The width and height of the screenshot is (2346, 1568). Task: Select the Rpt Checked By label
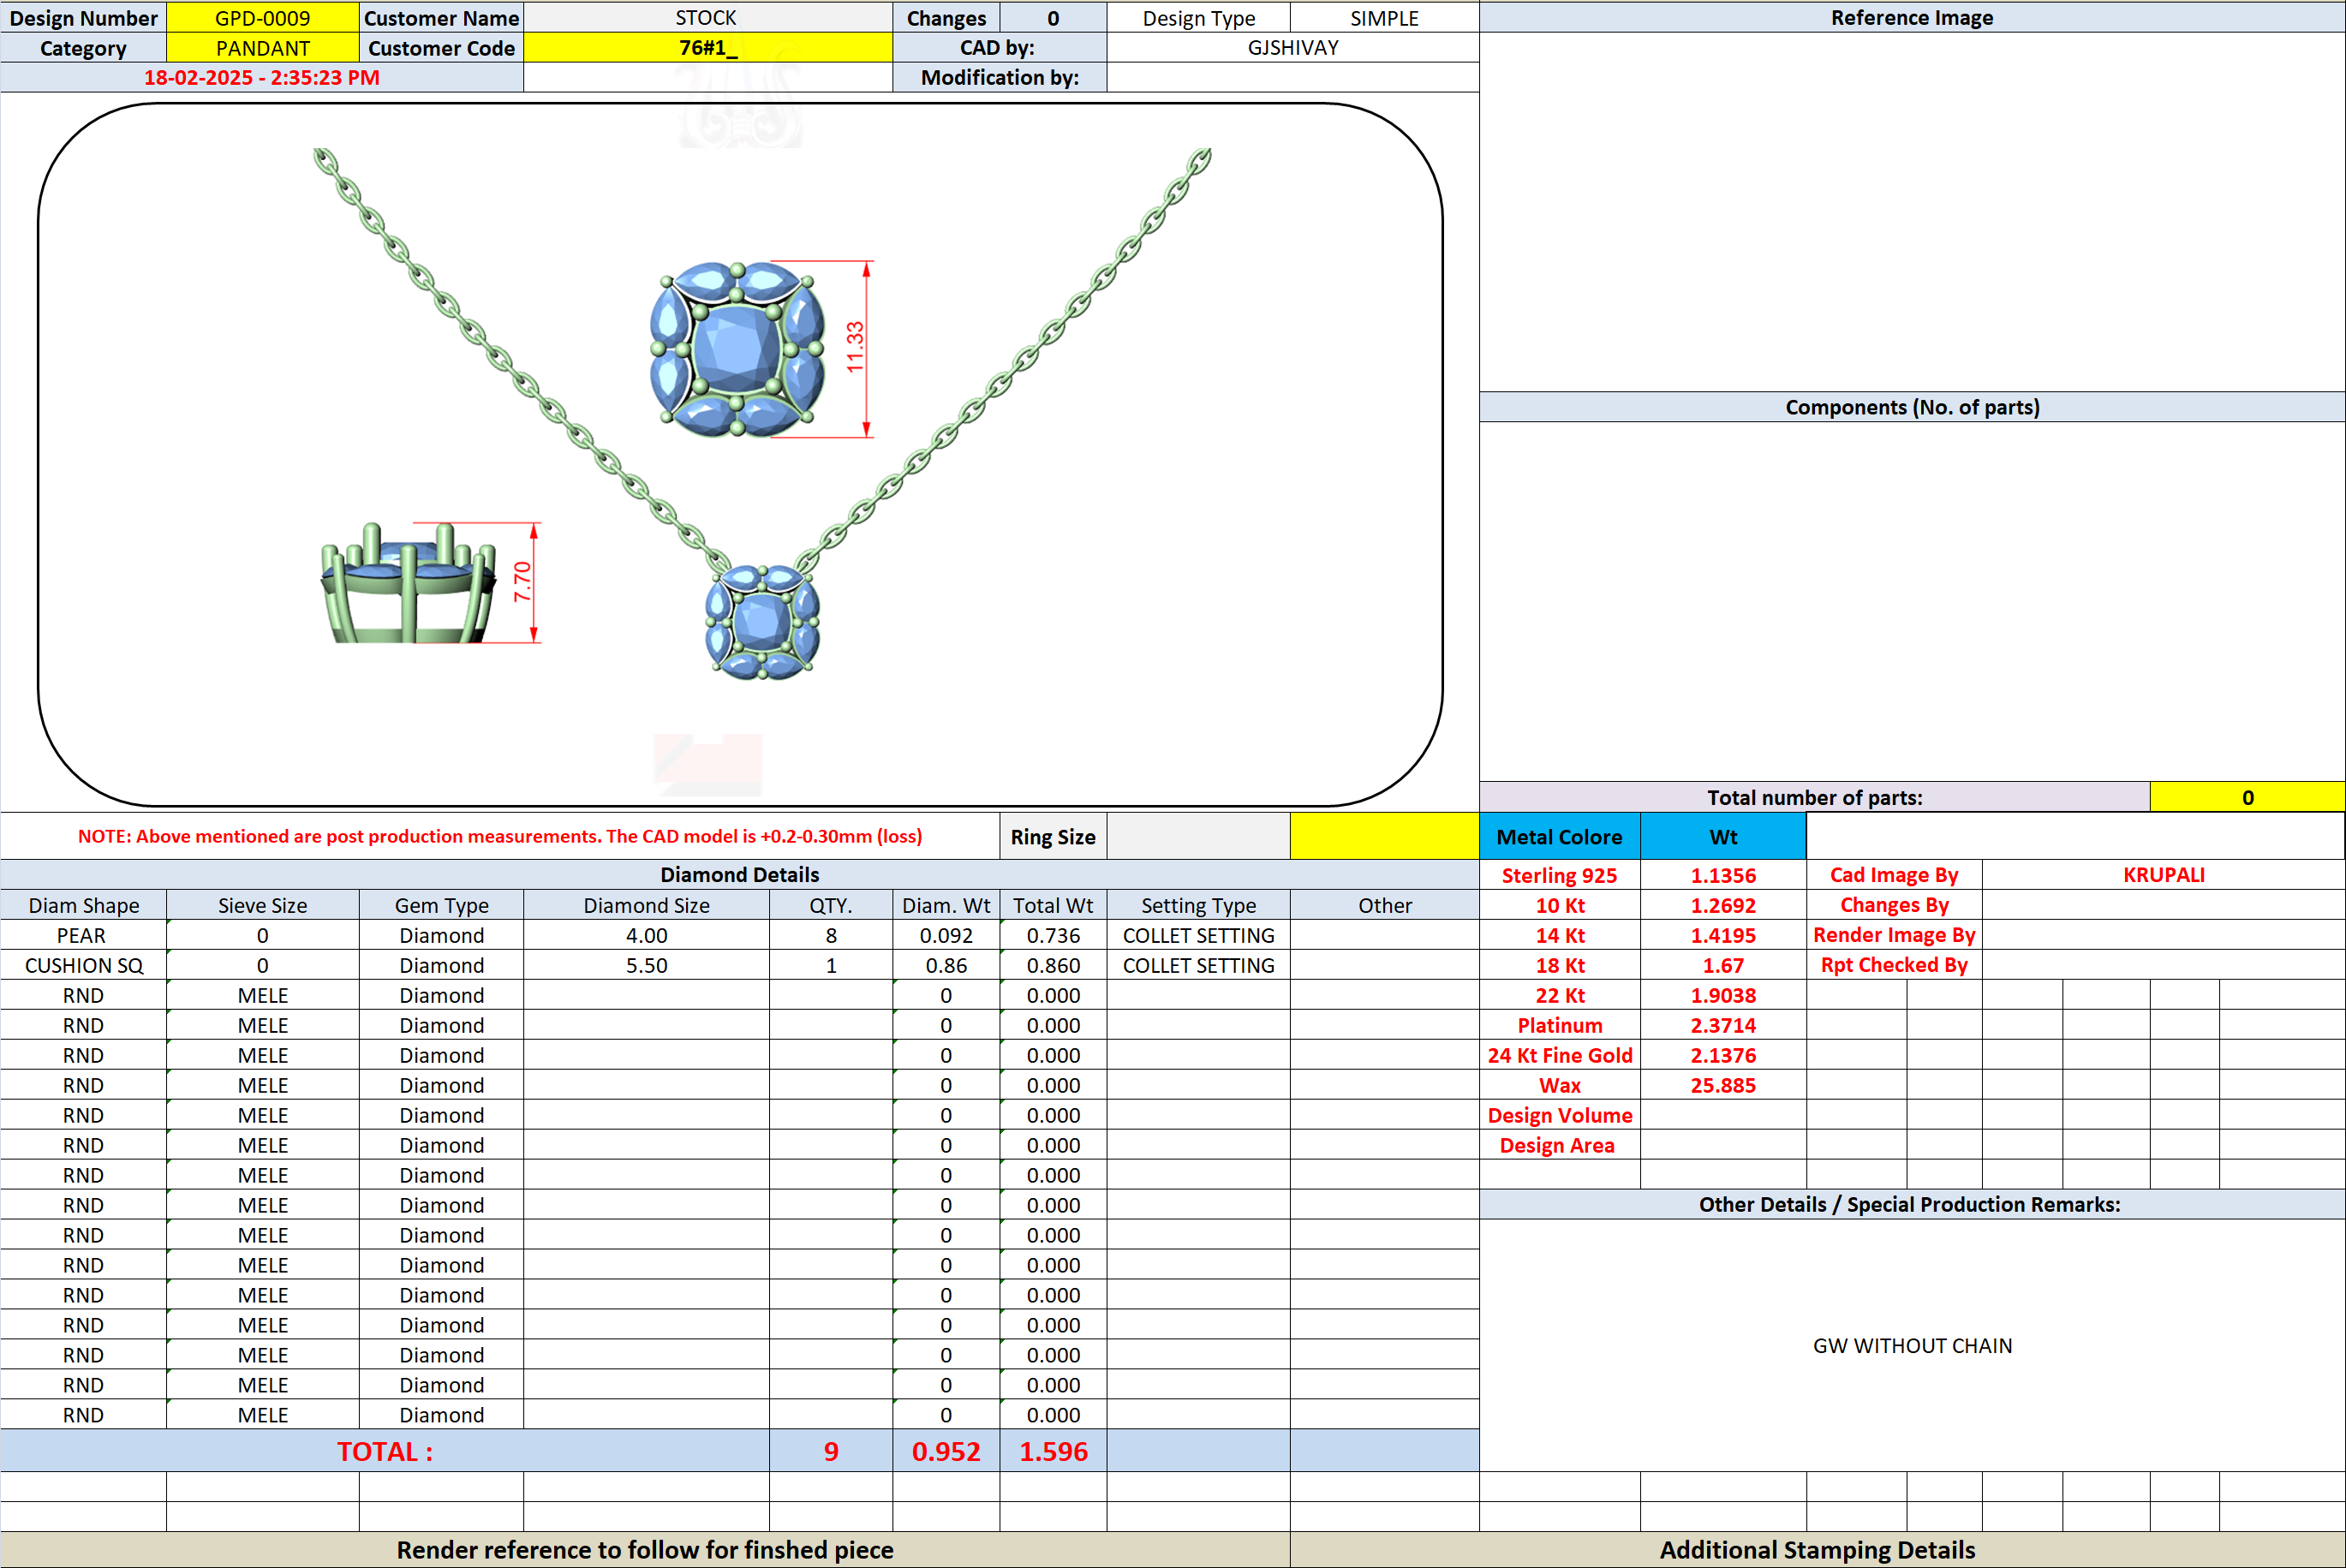[x=1893, y=965]
